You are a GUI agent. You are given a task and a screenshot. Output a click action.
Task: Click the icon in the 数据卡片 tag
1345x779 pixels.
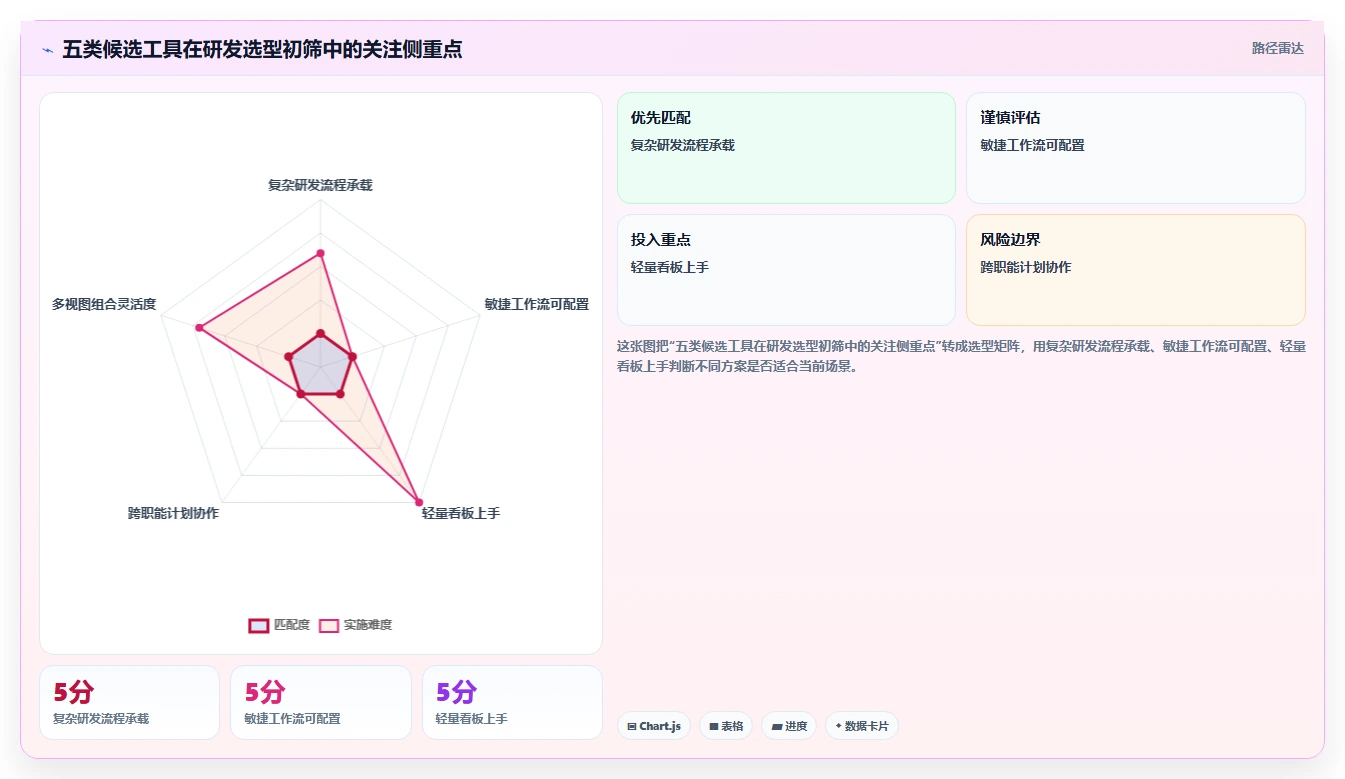pos(839,726)
